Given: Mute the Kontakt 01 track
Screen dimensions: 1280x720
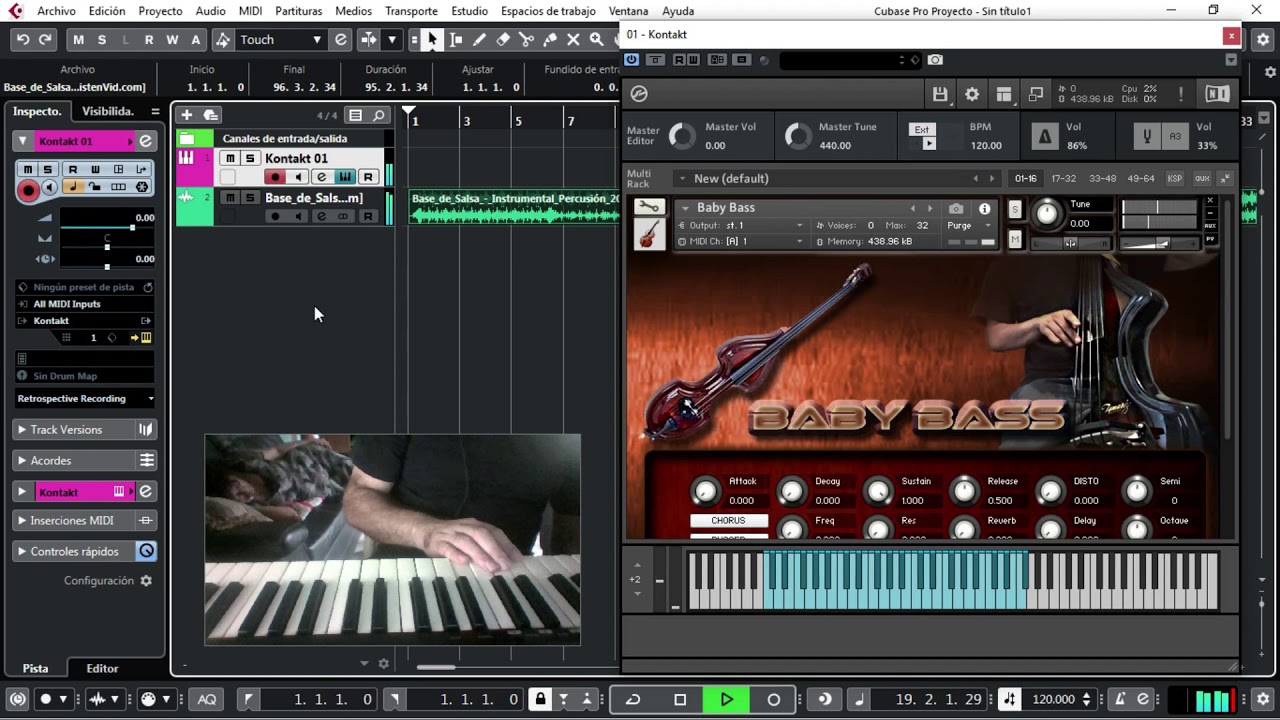Looking at the screenshot, I should pyautogui.click(x=230, y=158).
